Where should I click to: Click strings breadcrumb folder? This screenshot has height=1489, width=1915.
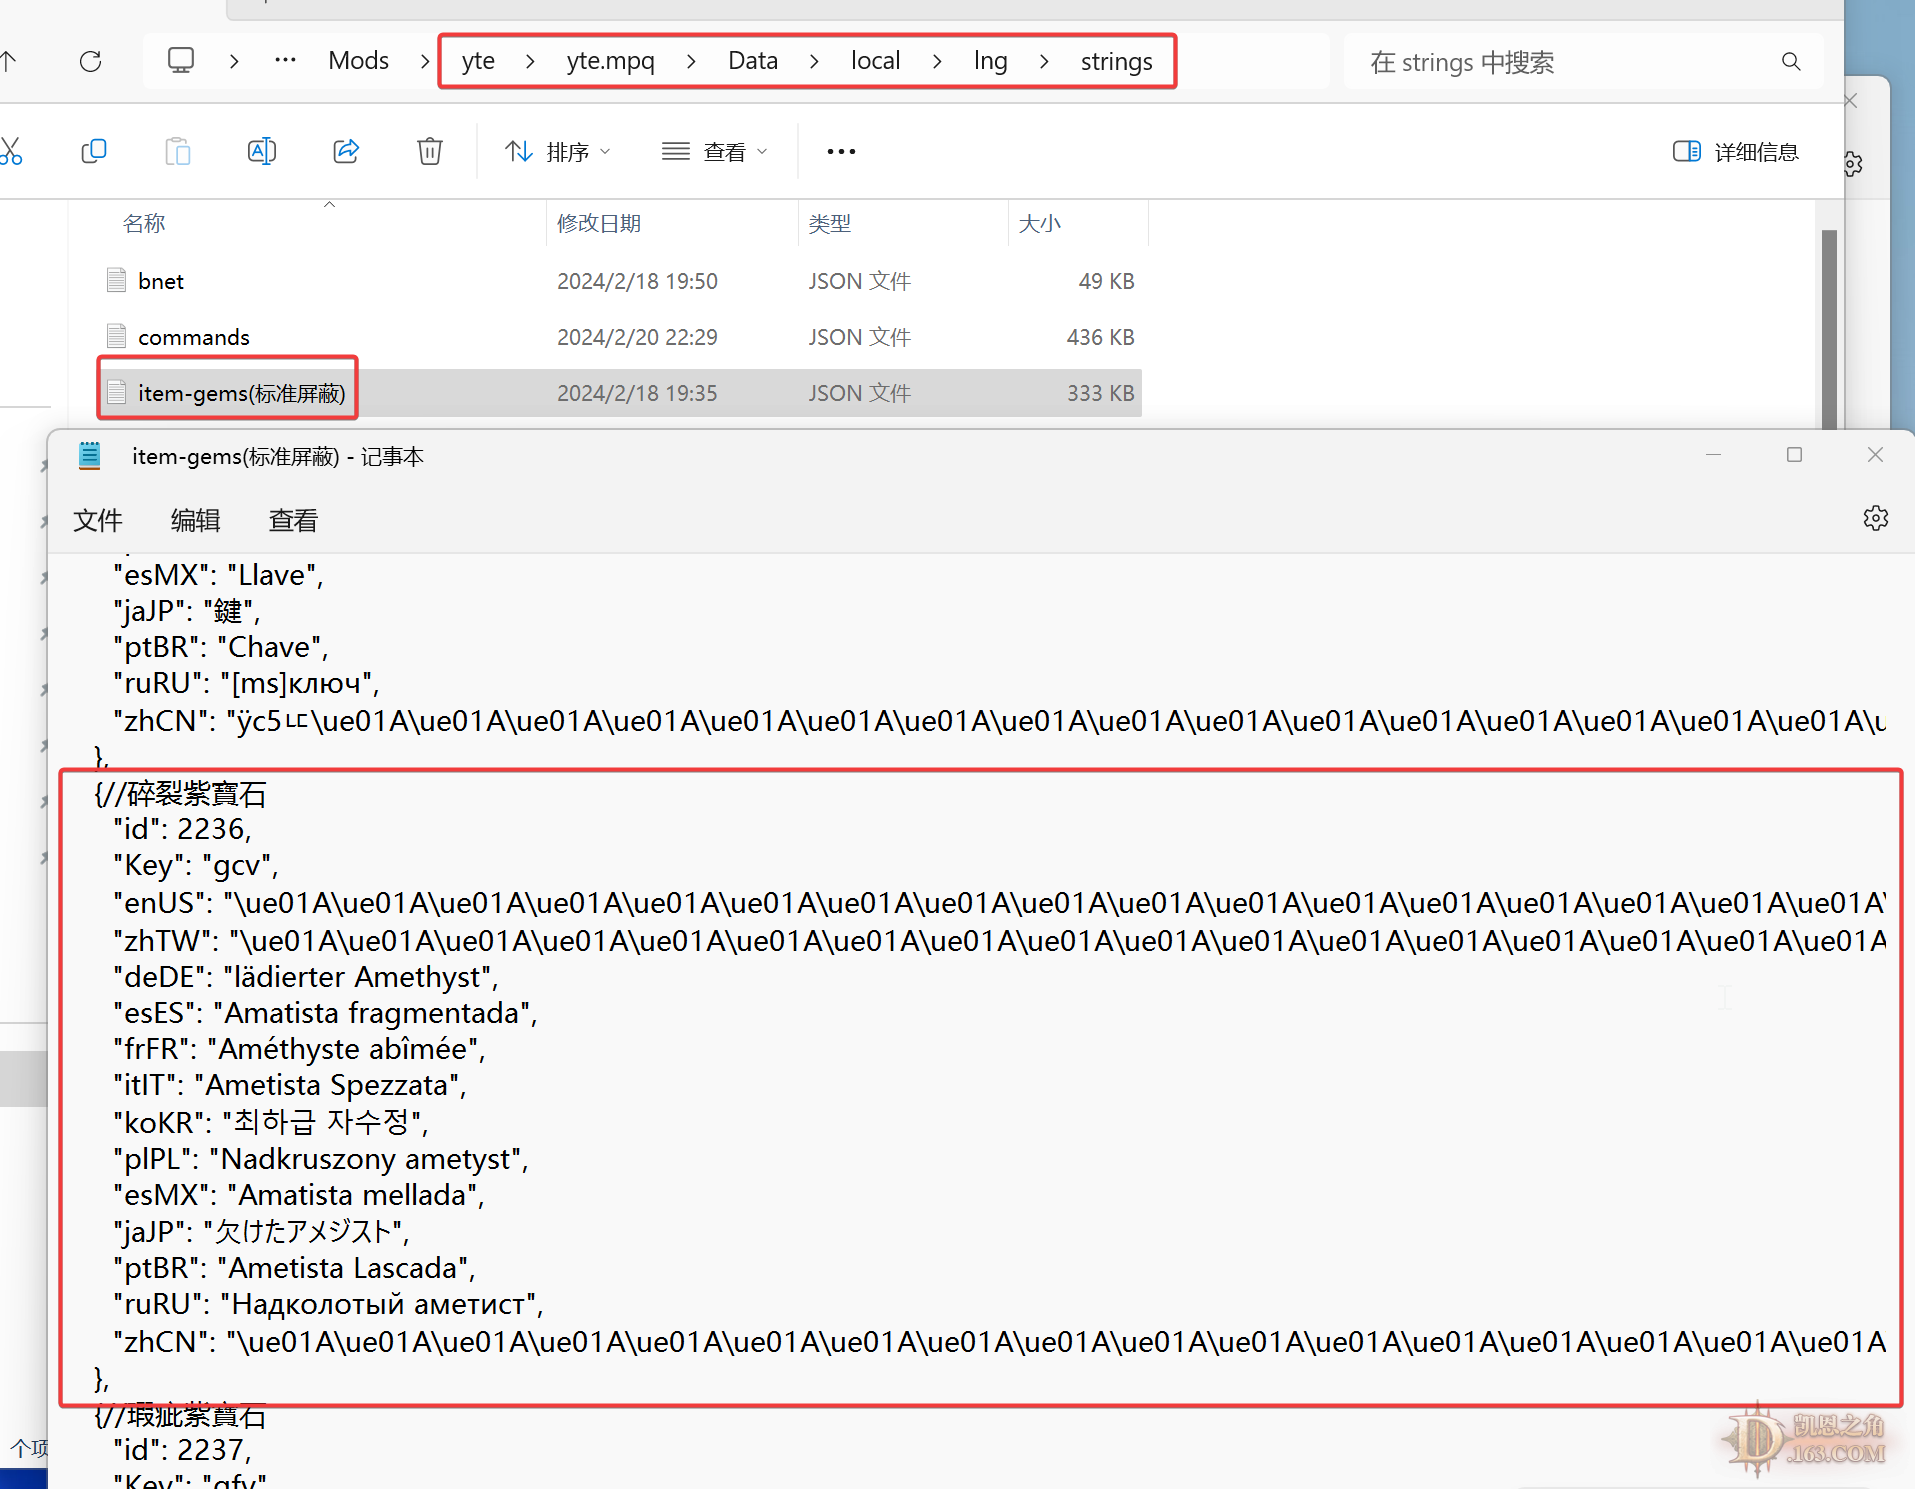1116,61
